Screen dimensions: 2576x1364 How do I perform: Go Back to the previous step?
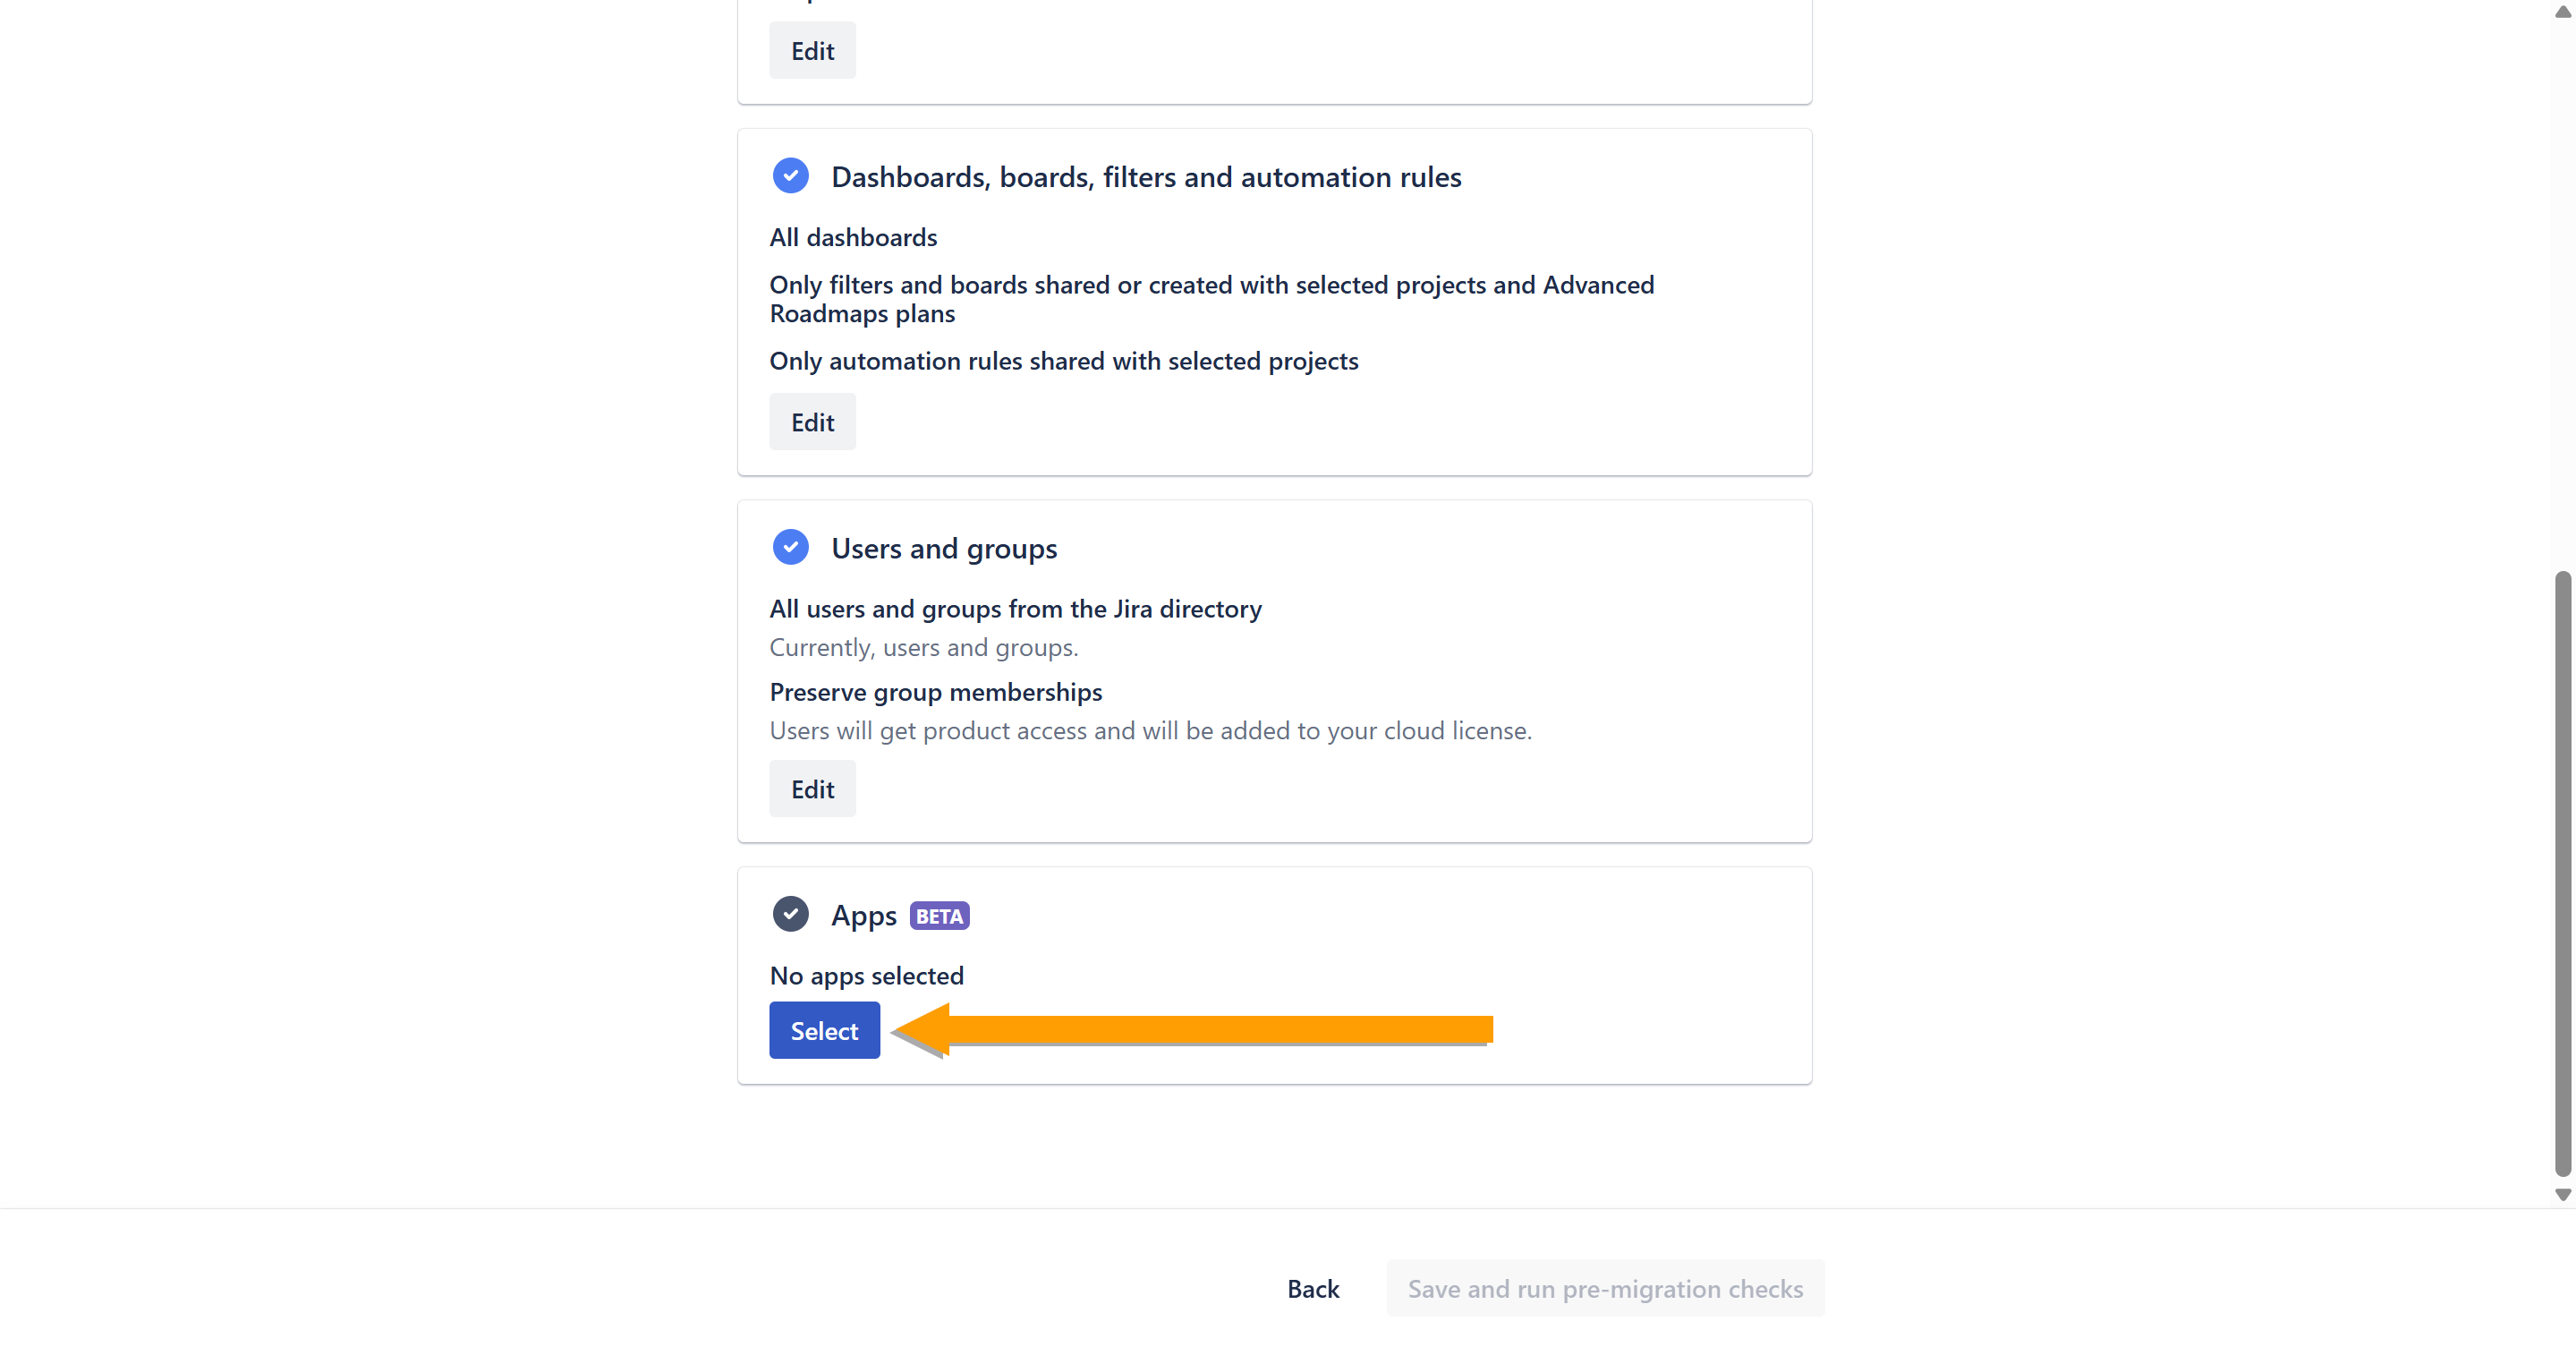[x=1312, y=1288]
